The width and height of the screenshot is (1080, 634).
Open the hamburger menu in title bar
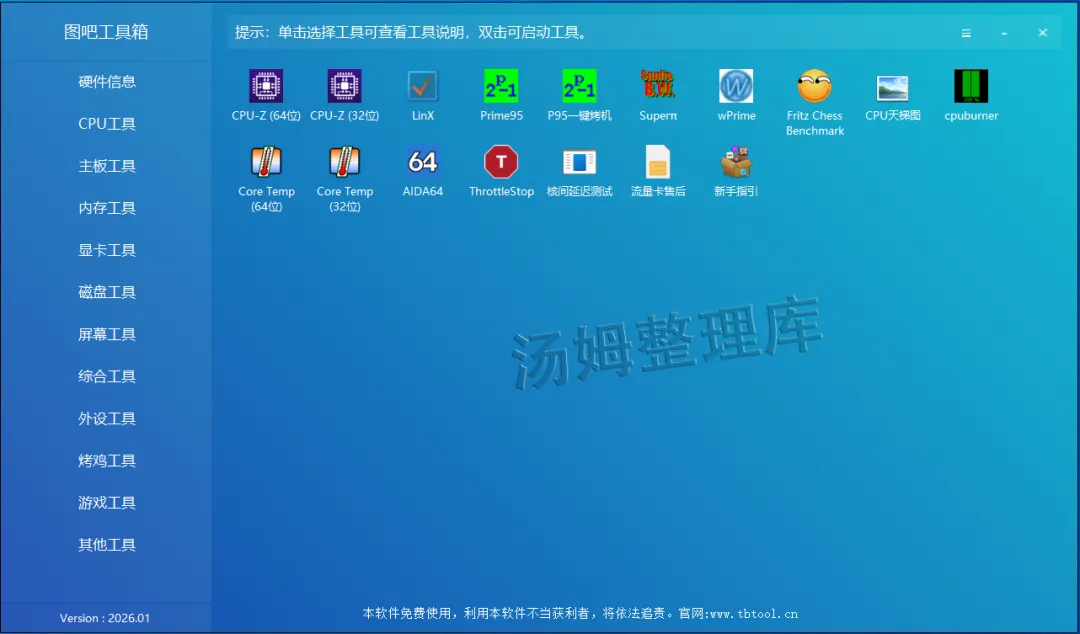(x=966, y=33)
